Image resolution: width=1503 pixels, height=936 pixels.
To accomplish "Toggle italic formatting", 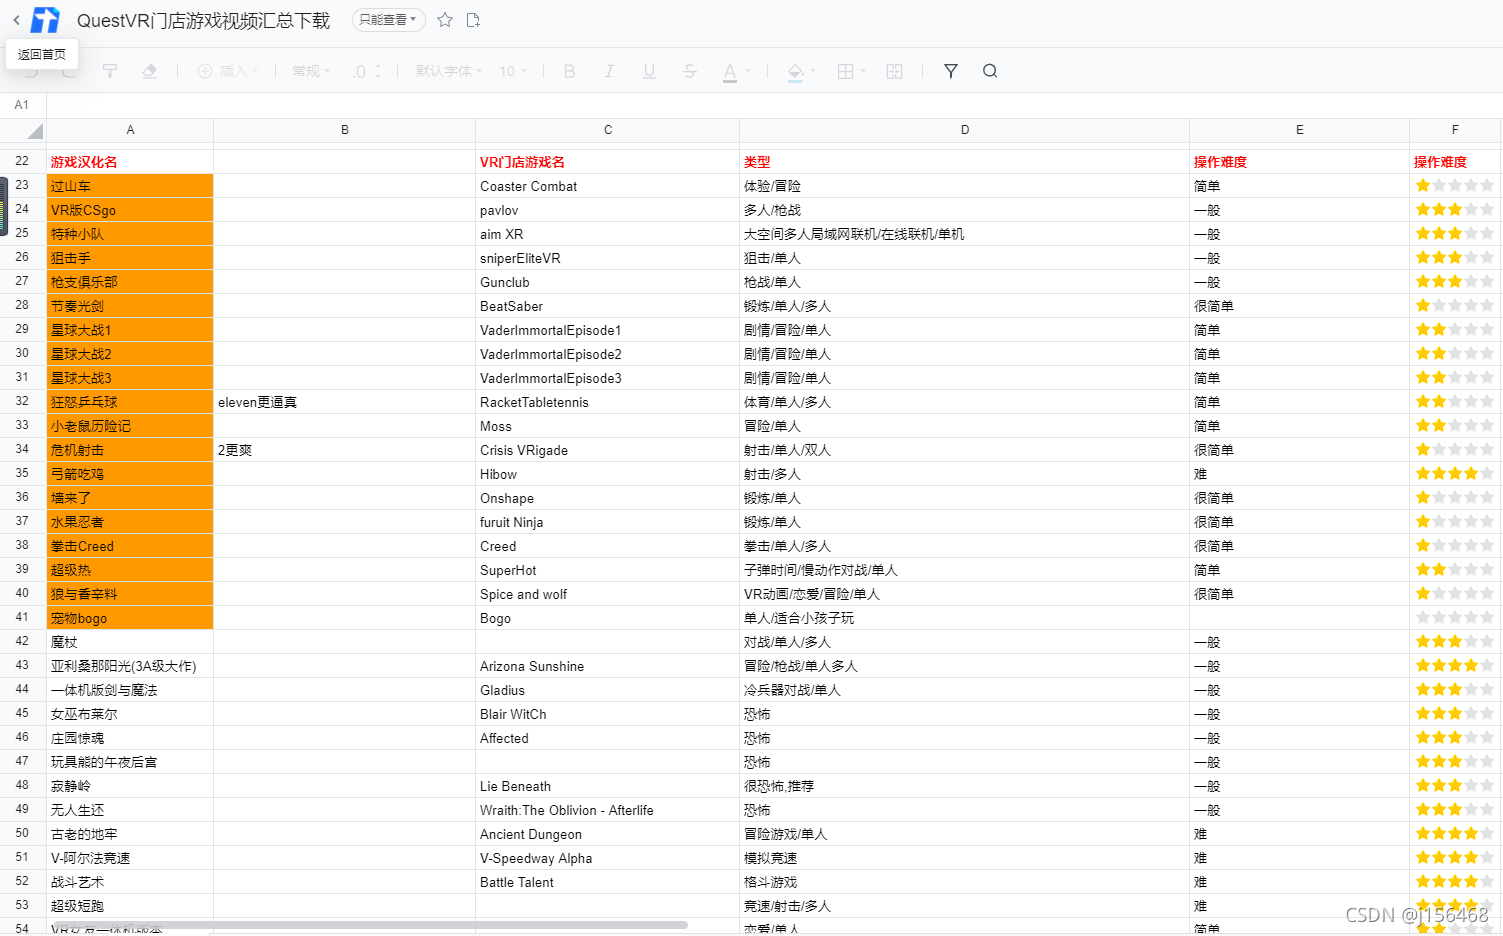I will pyautogui.click(x=609, y=71).
